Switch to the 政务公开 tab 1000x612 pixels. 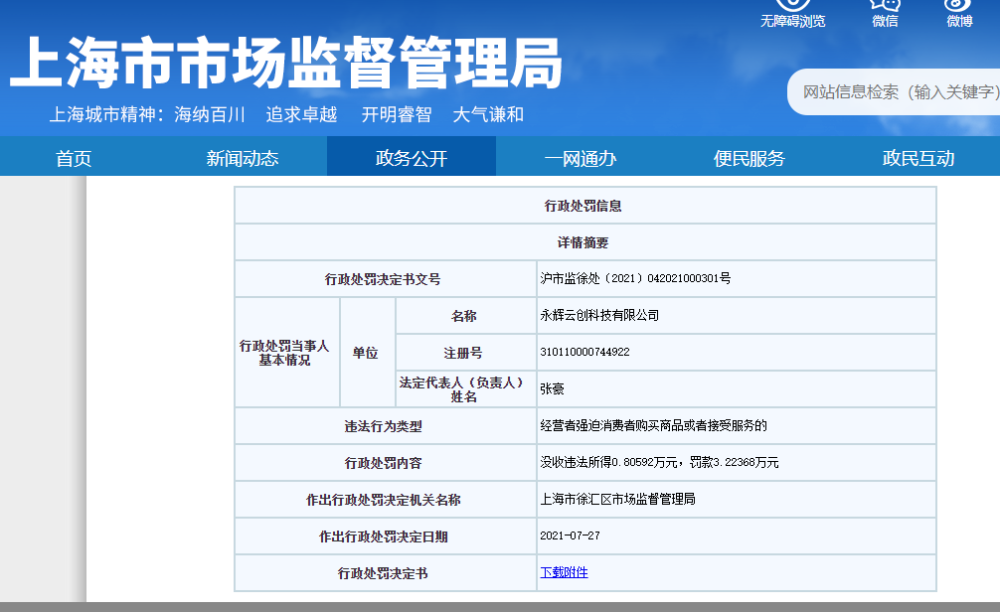411,157
